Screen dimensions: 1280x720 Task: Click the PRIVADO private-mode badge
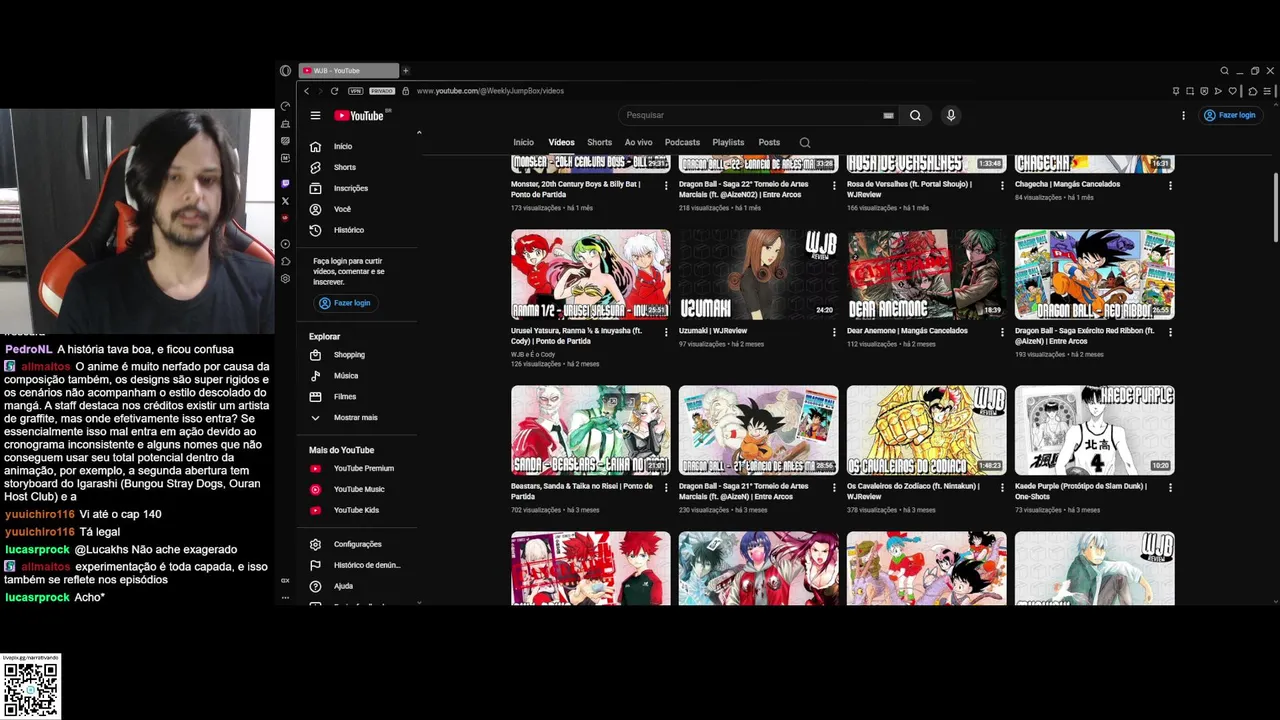382,91
